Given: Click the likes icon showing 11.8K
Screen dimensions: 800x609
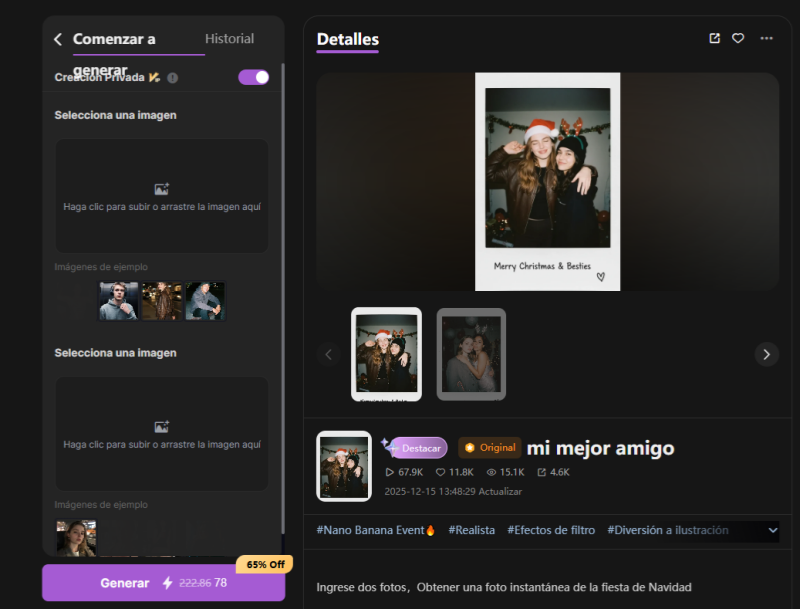Looking at the screenshot, I should pos(442,472).
